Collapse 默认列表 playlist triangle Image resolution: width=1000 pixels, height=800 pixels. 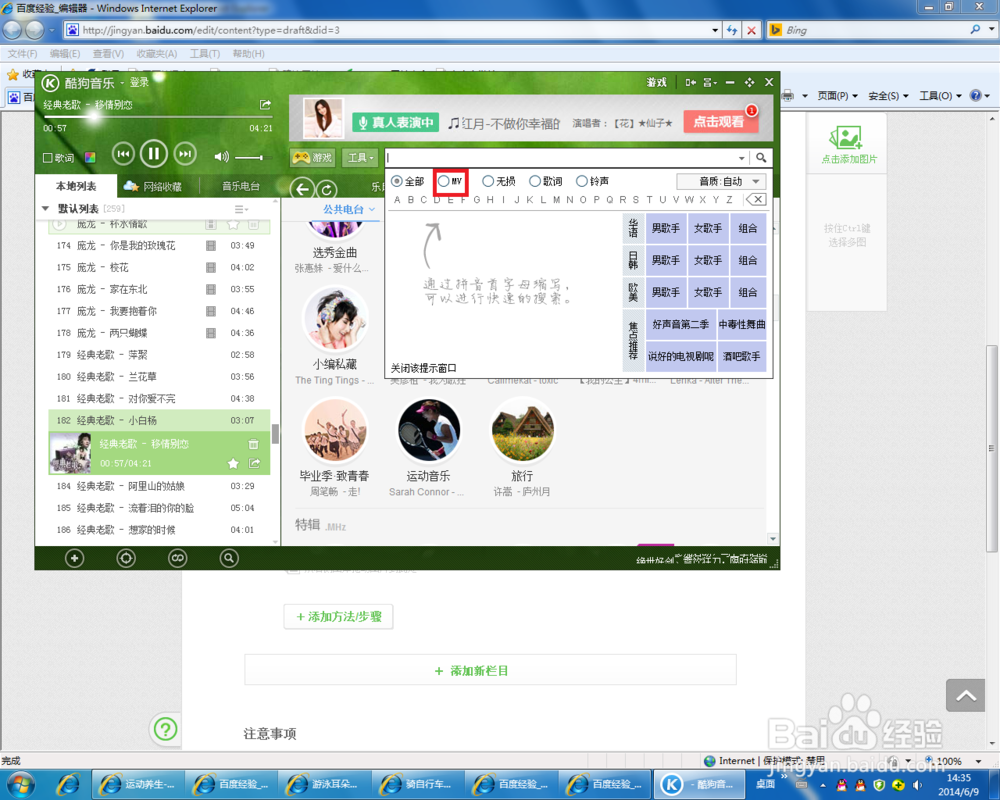tap(45, 209)
